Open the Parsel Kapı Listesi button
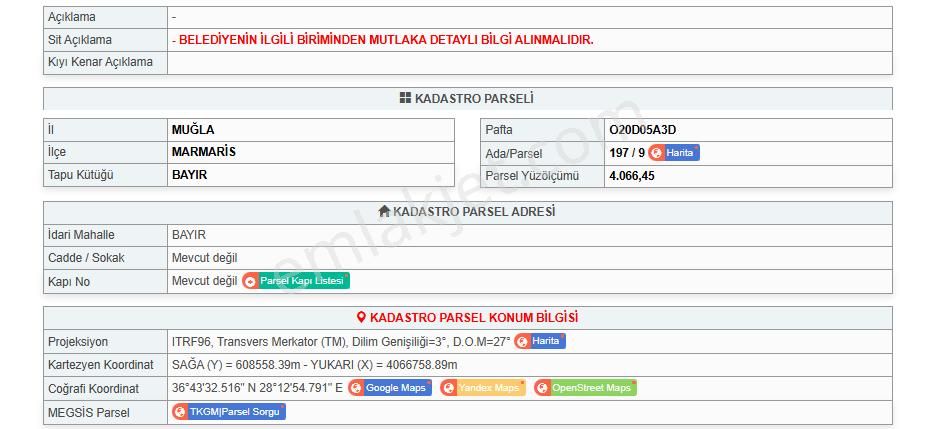933x429 pixels. coord(296,281)
